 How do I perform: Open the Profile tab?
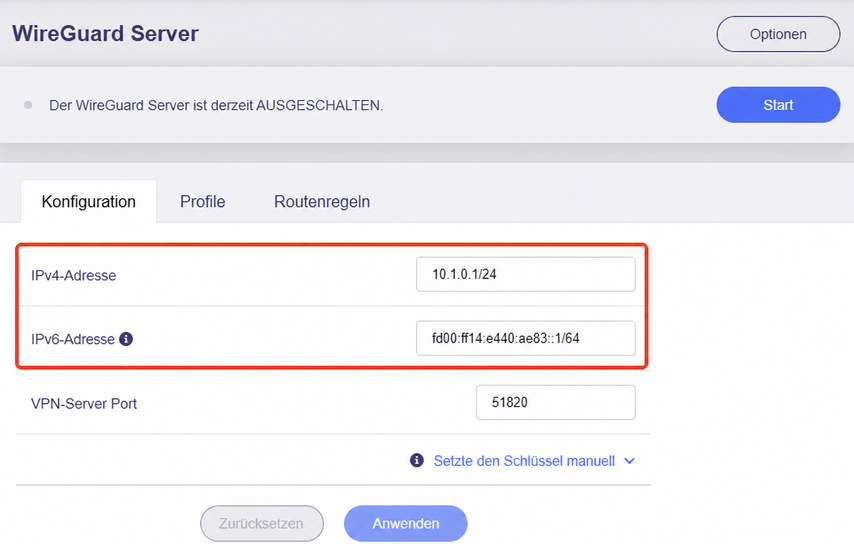point(203,201)
